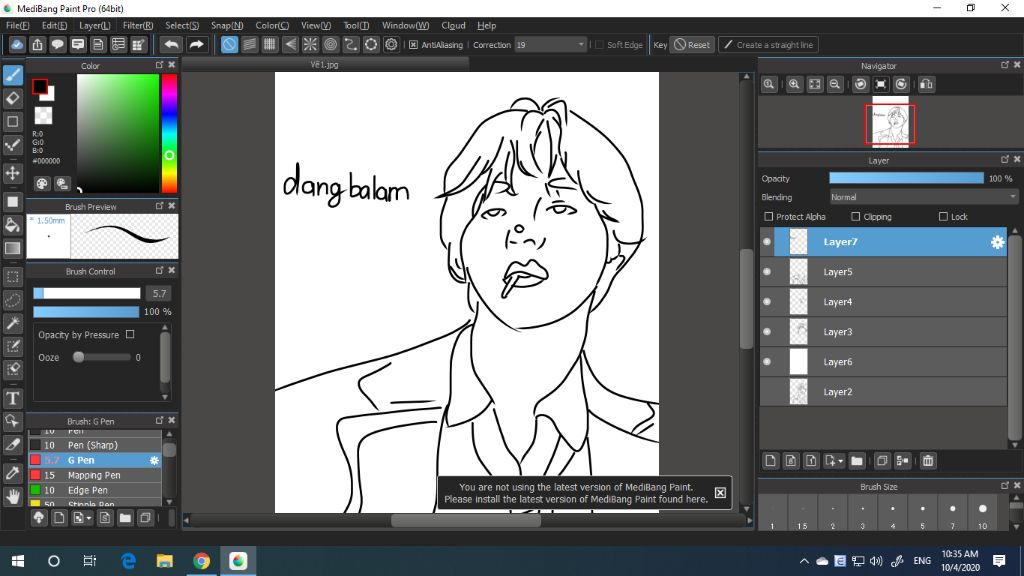Open the Filter menu
This screenshot has width=1024, height=576.
click(138, 25)
